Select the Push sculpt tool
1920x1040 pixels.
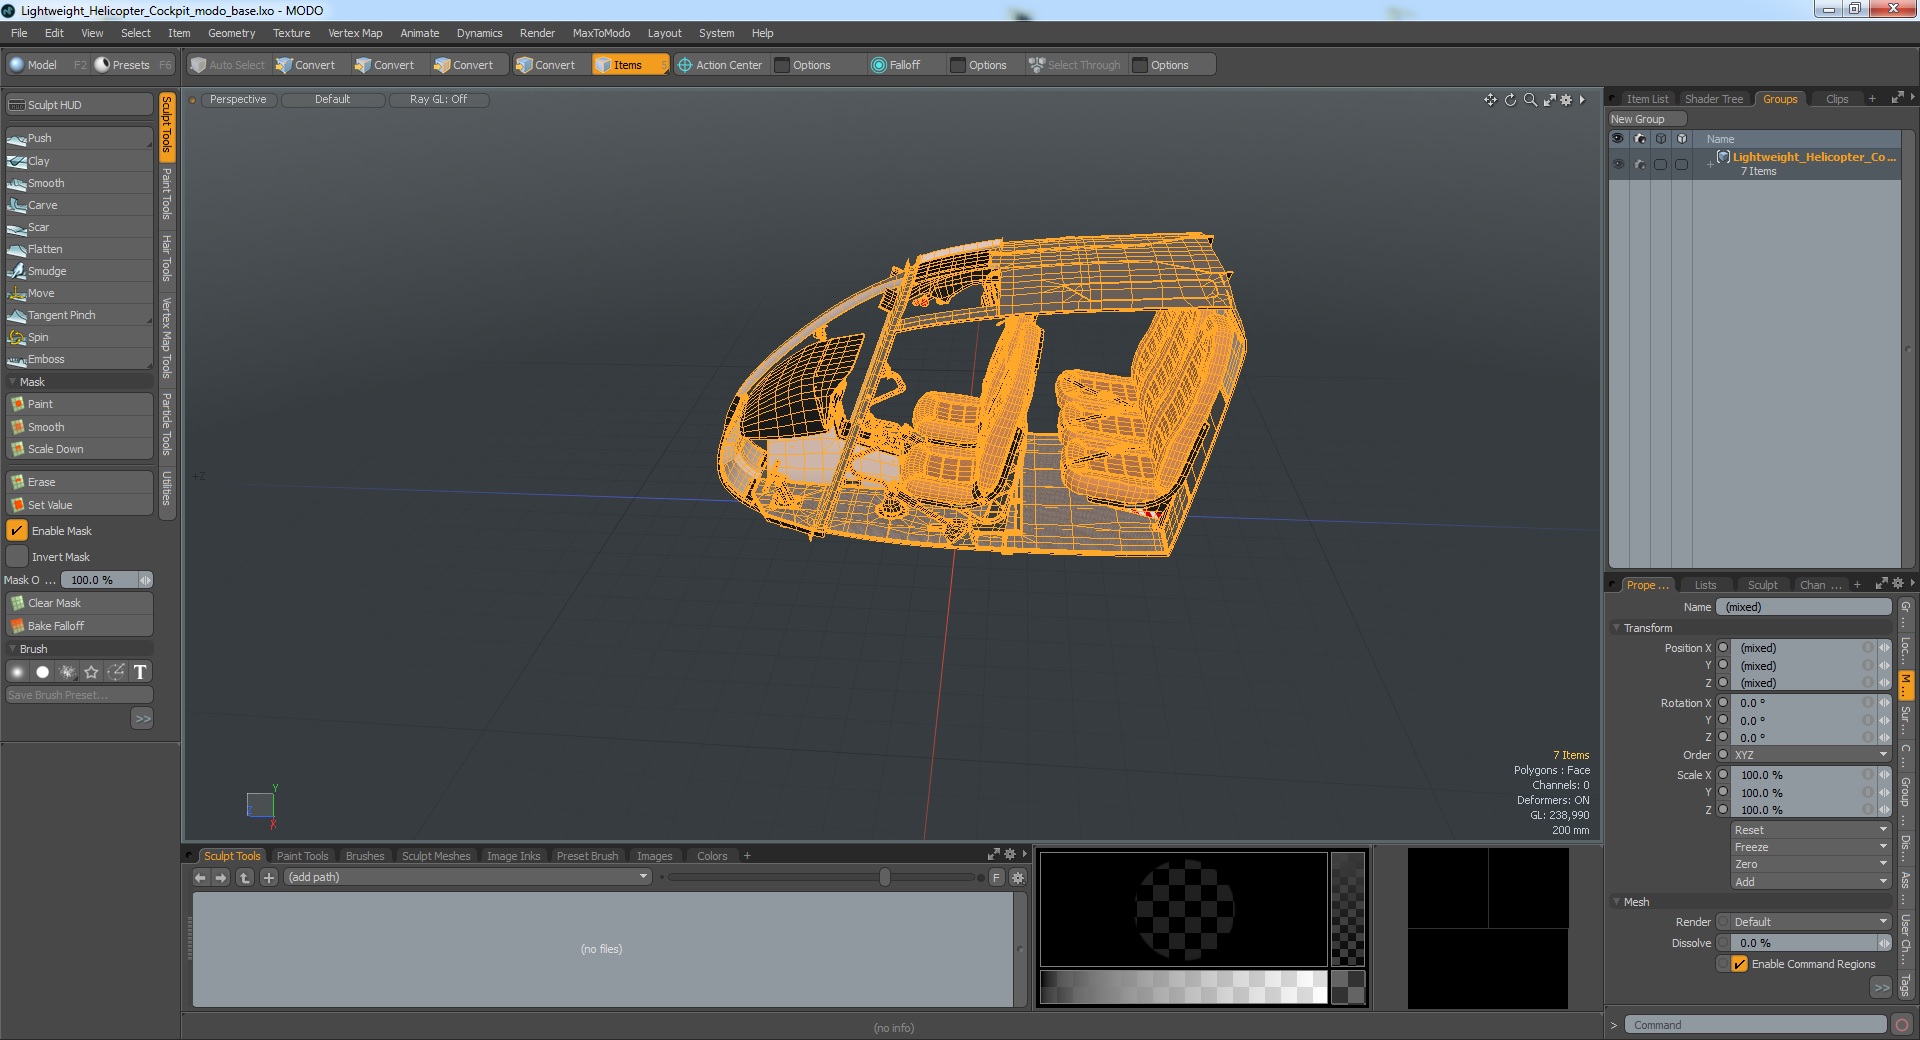pyautogui.click(x=79, y=138)
